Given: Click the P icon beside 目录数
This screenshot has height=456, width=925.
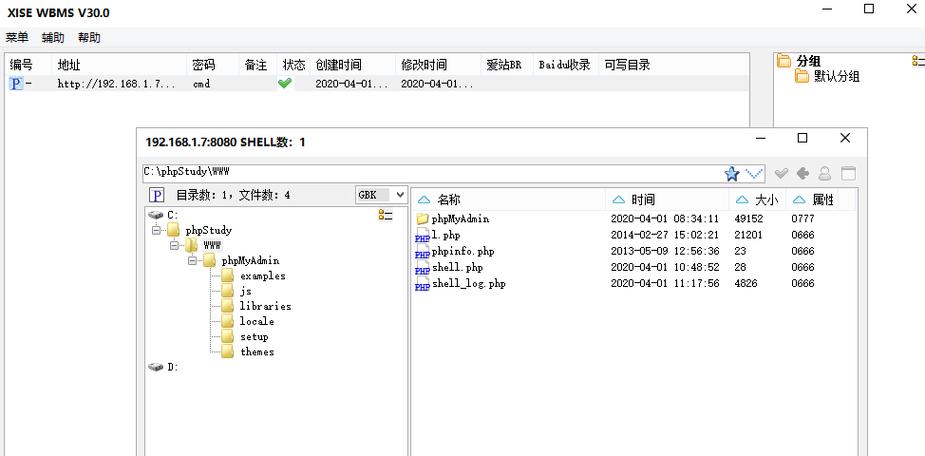Looking at the screenshot, I should [x=156, y=195].
